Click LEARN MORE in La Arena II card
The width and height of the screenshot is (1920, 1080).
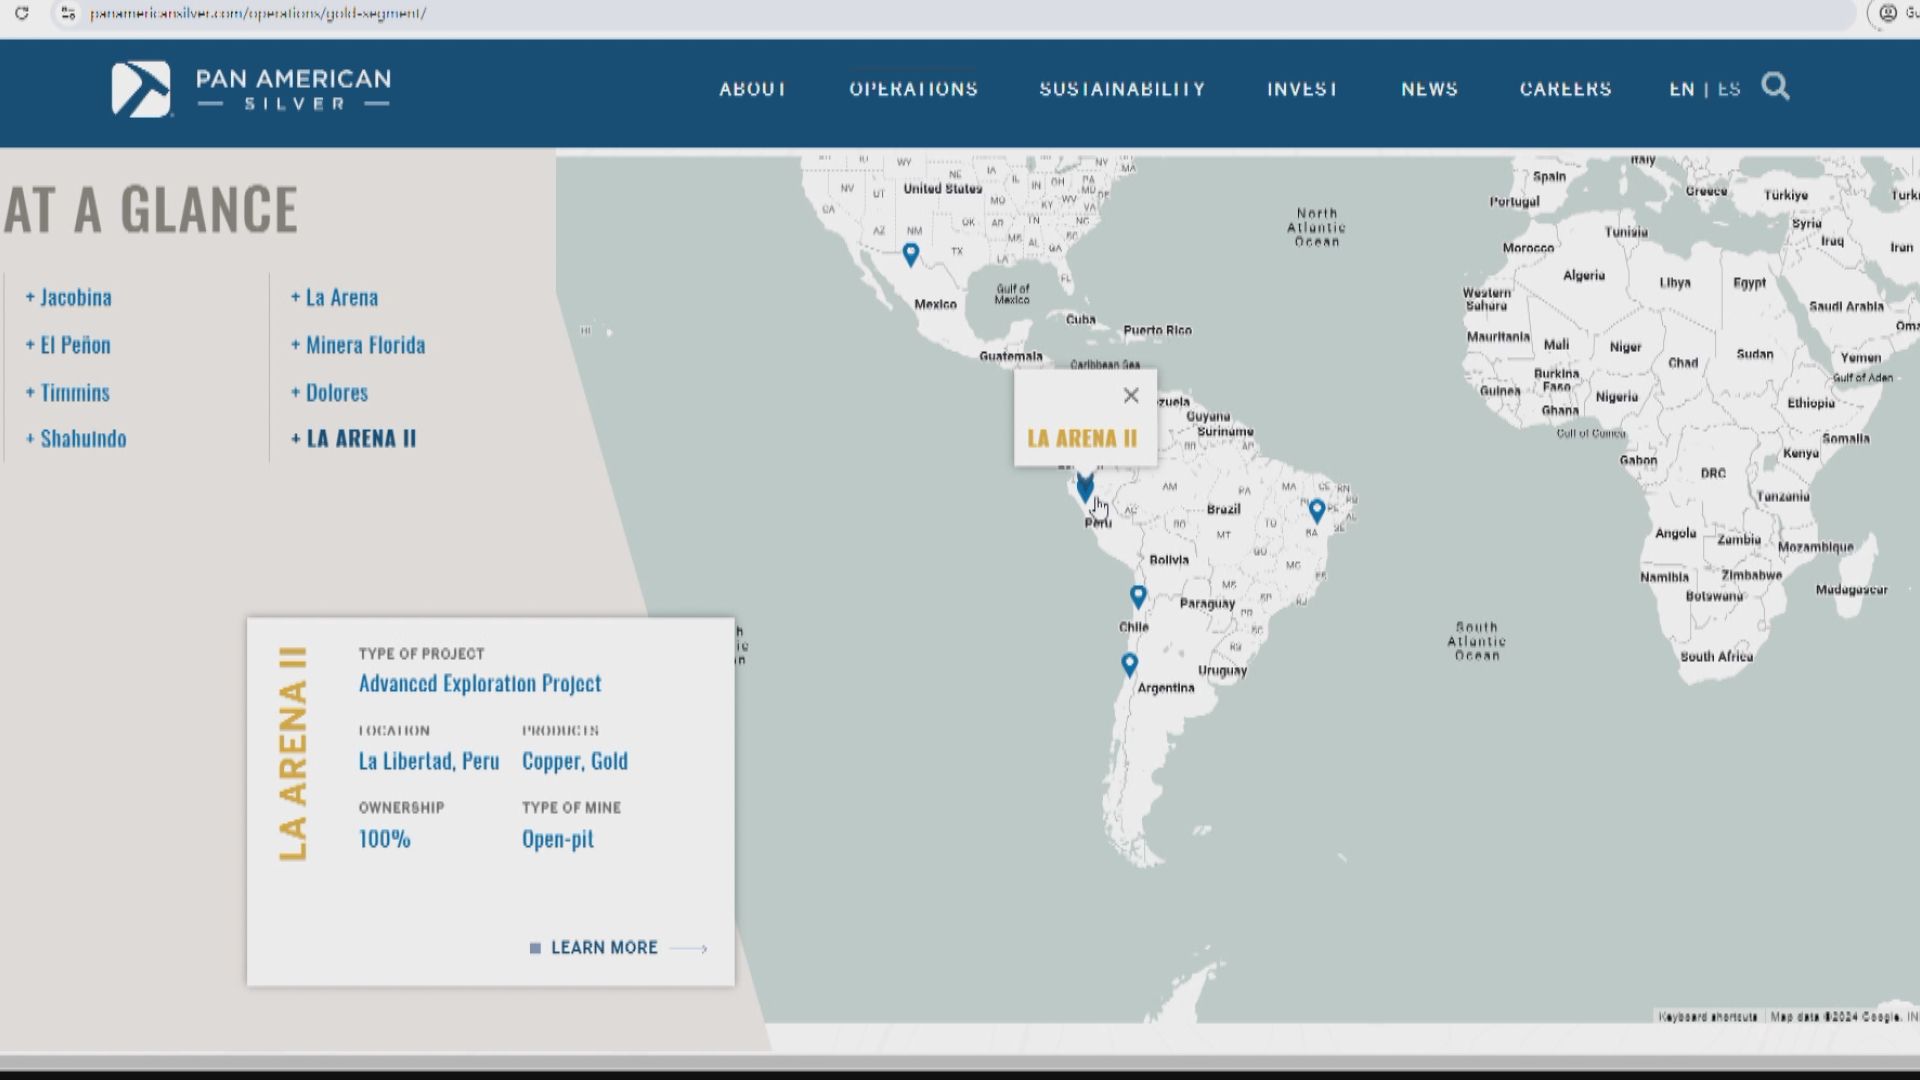click(x=604, y=947)
